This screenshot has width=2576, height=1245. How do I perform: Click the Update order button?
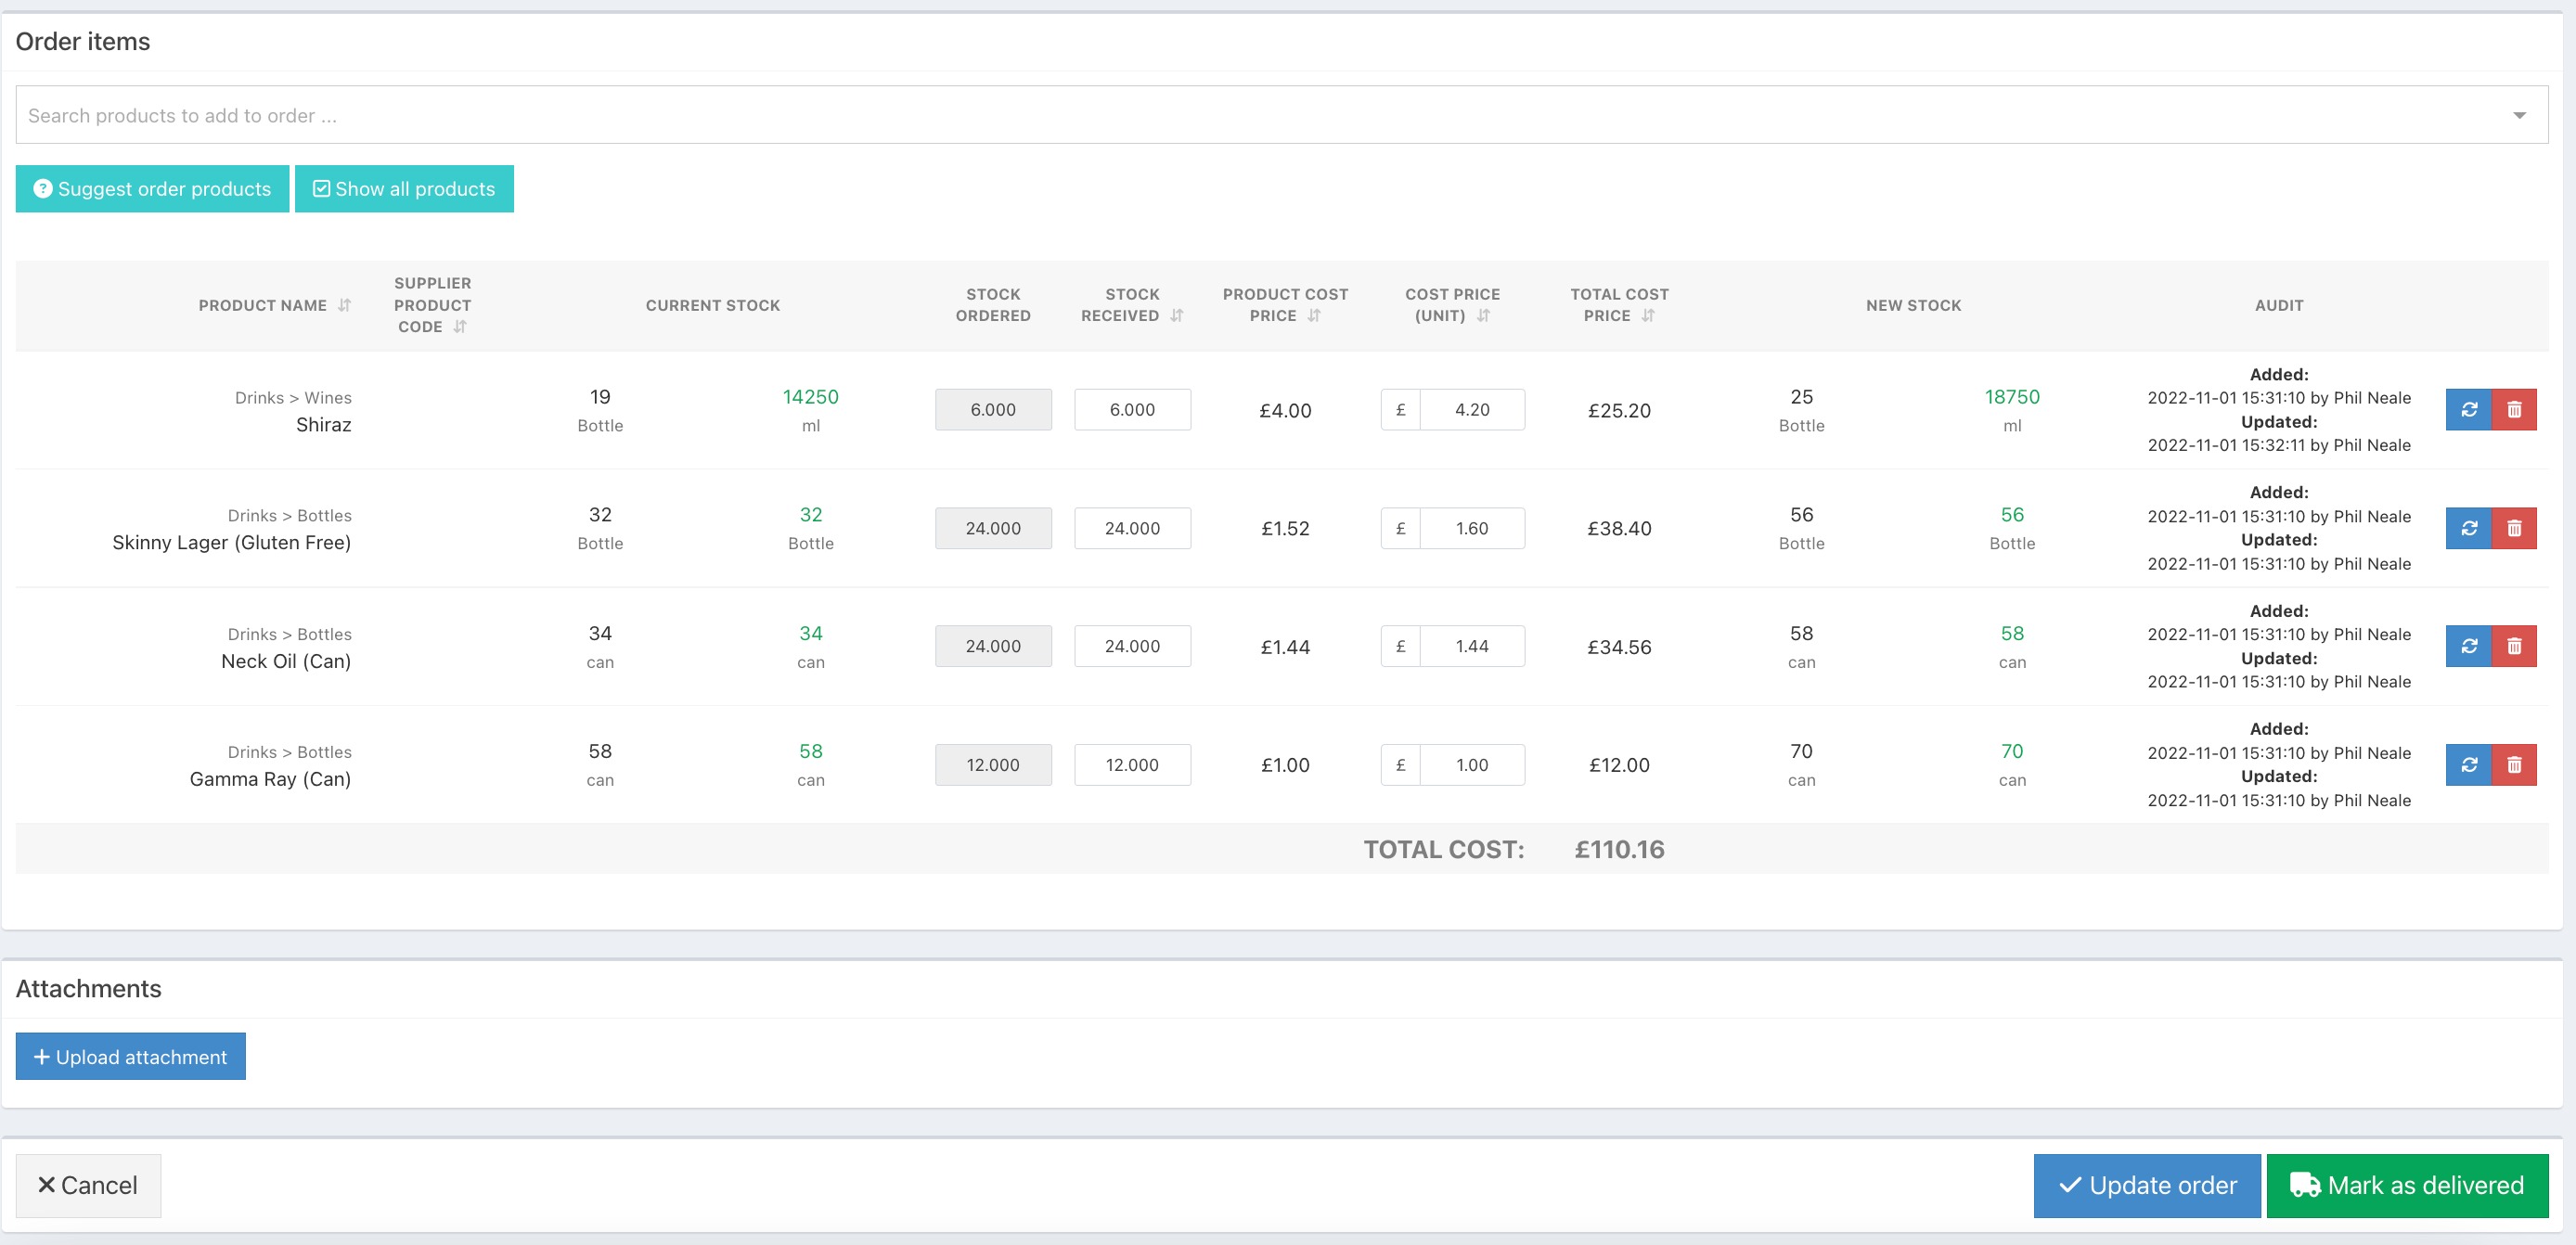[x=2146, y=1186]
